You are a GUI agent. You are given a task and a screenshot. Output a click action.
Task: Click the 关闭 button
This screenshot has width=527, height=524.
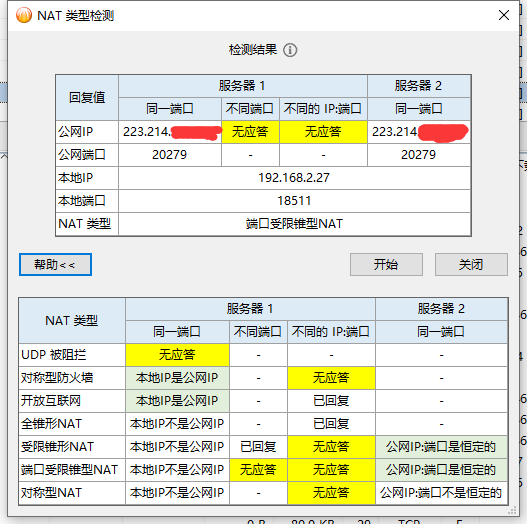(x=471, y=265)
